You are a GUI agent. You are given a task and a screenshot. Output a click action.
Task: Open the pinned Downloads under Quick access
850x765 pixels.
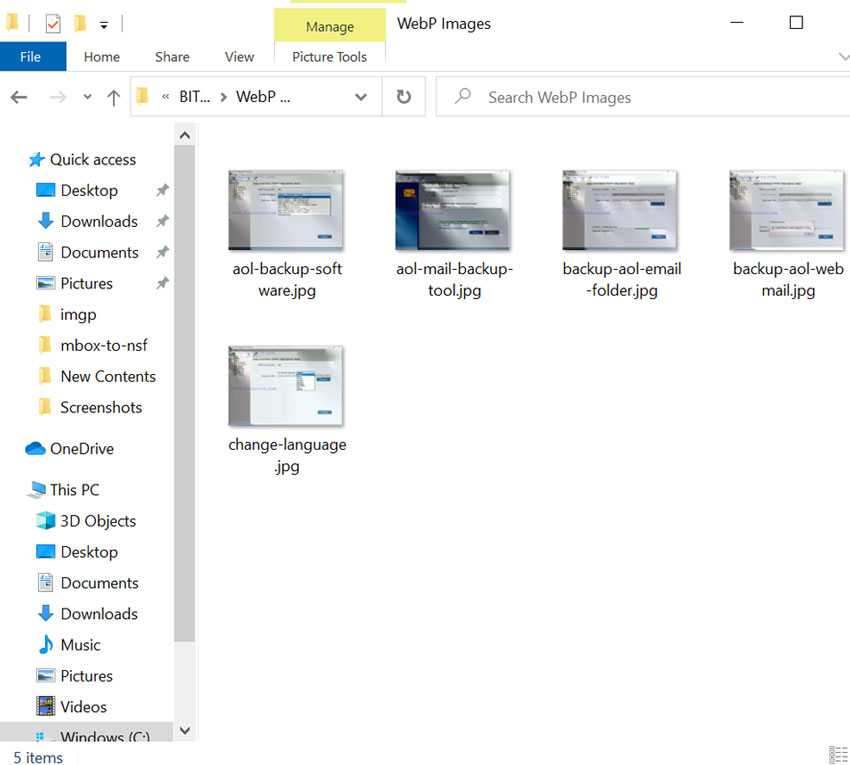click(x=99, y=221)
